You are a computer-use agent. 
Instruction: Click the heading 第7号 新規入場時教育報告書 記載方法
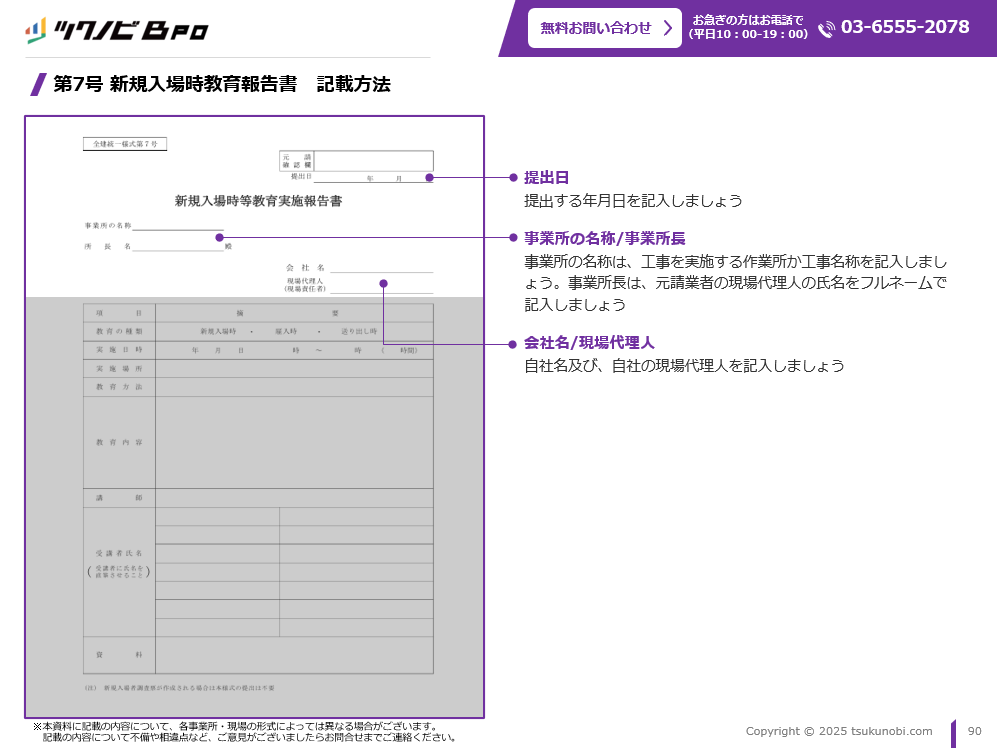tap(221, 84)
